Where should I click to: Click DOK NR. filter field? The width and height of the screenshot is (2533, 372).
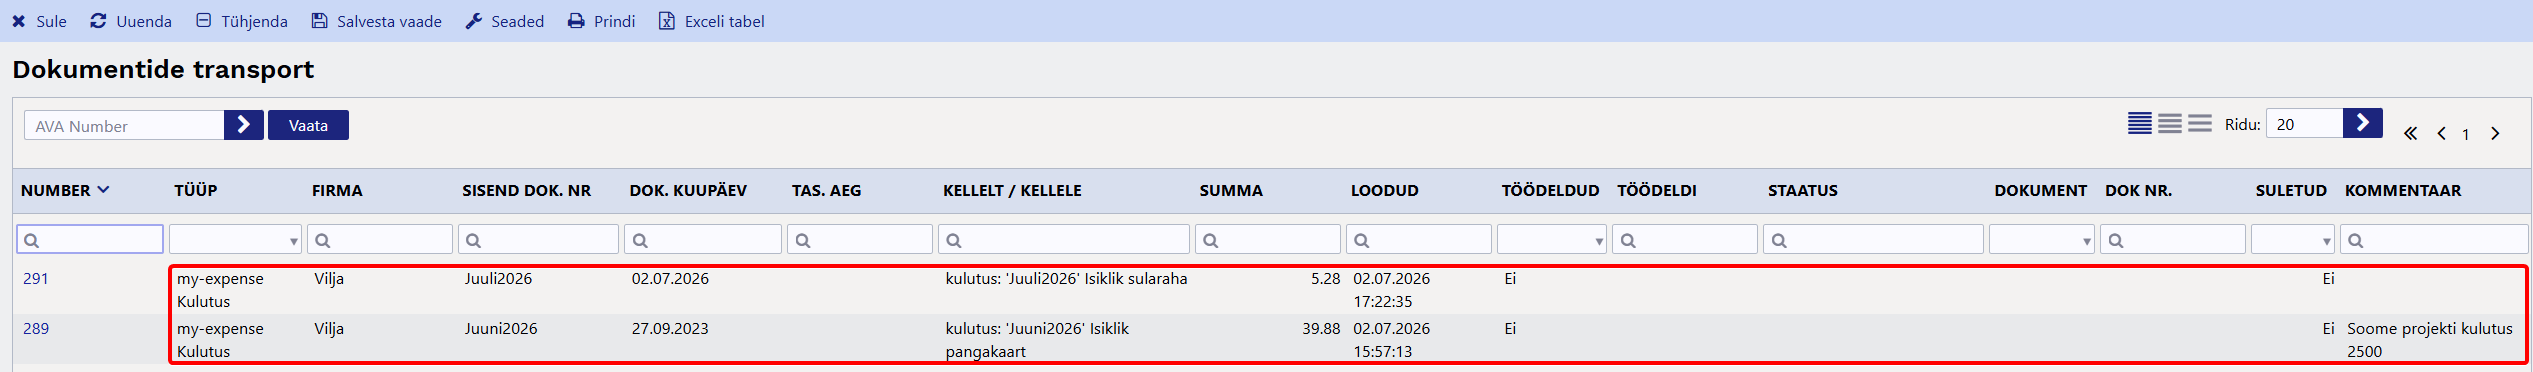click(2173, 239)
